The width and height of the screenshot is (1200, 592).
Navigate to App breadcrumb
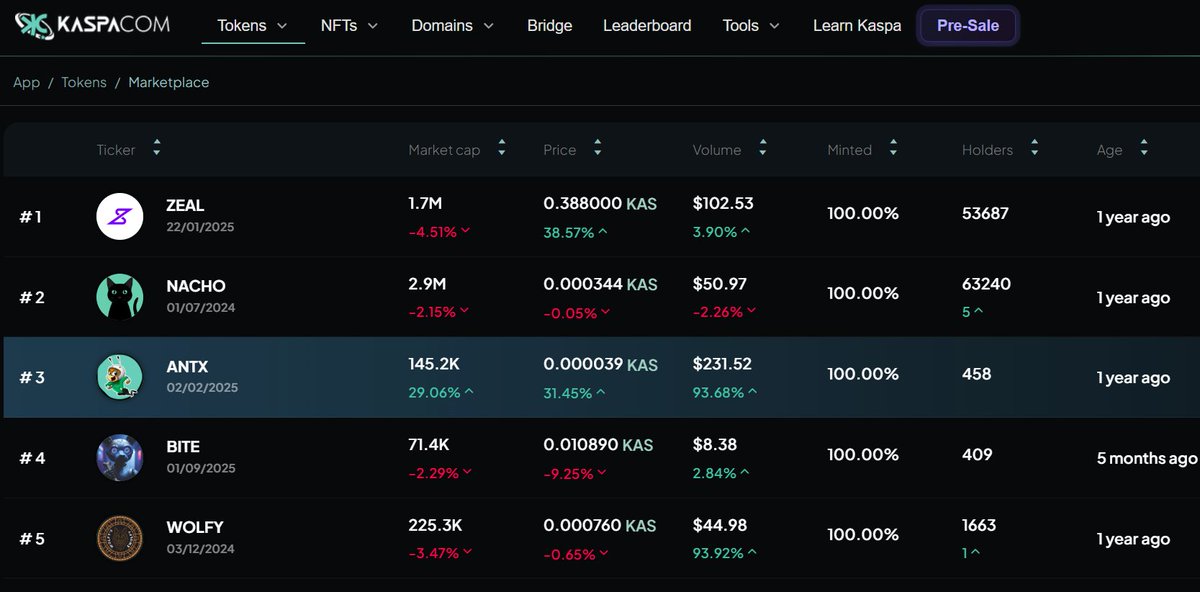coord(26,82)
